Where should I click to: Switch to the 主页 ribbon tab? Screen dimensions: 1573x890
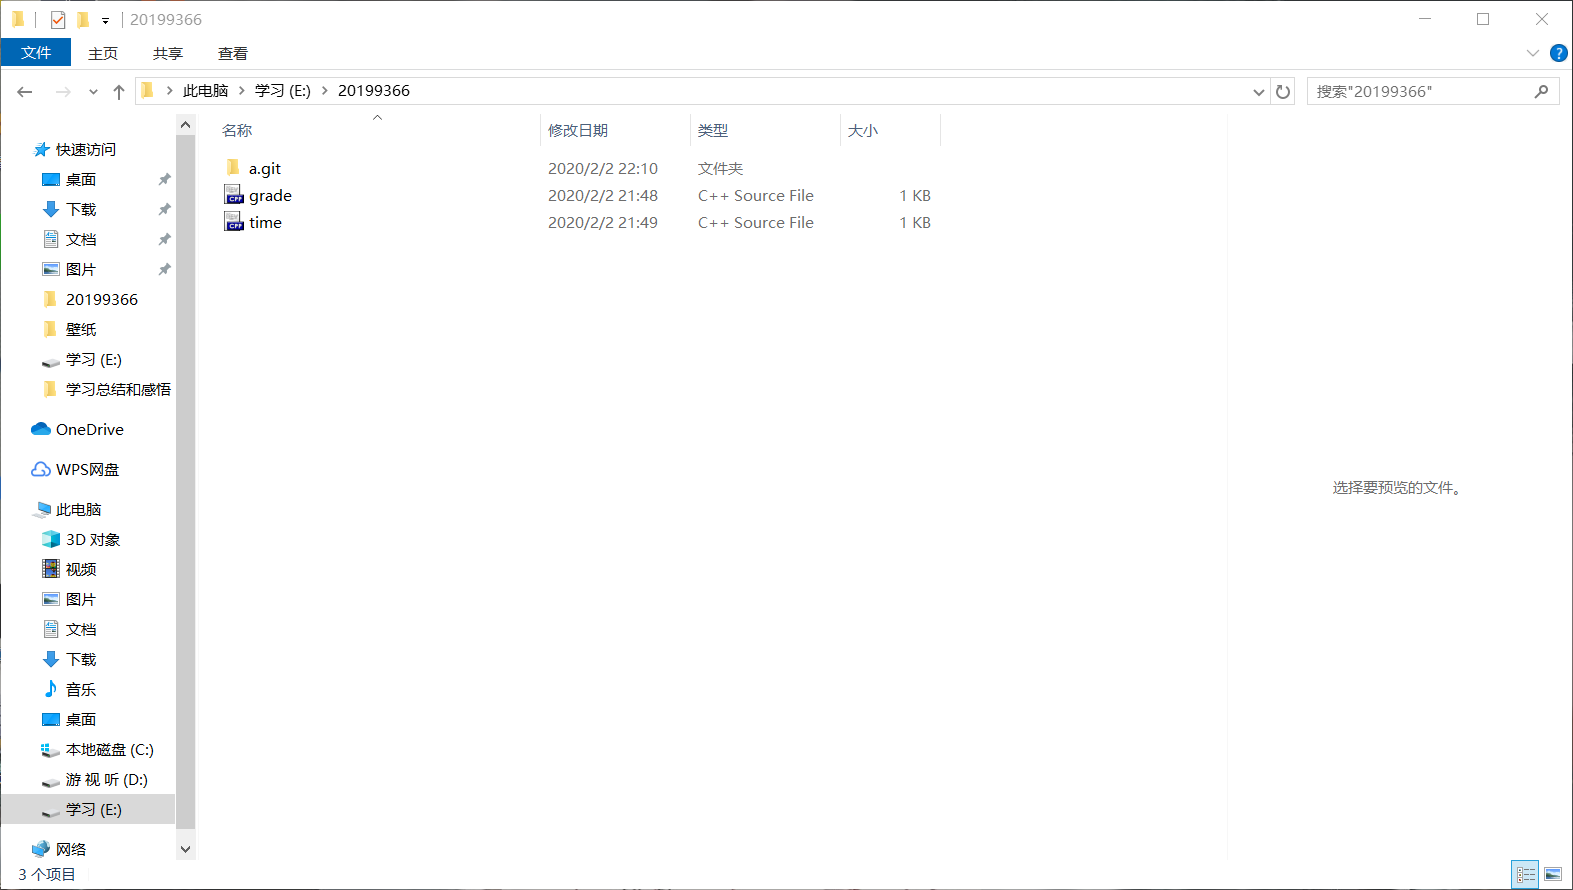coord(103,53)
